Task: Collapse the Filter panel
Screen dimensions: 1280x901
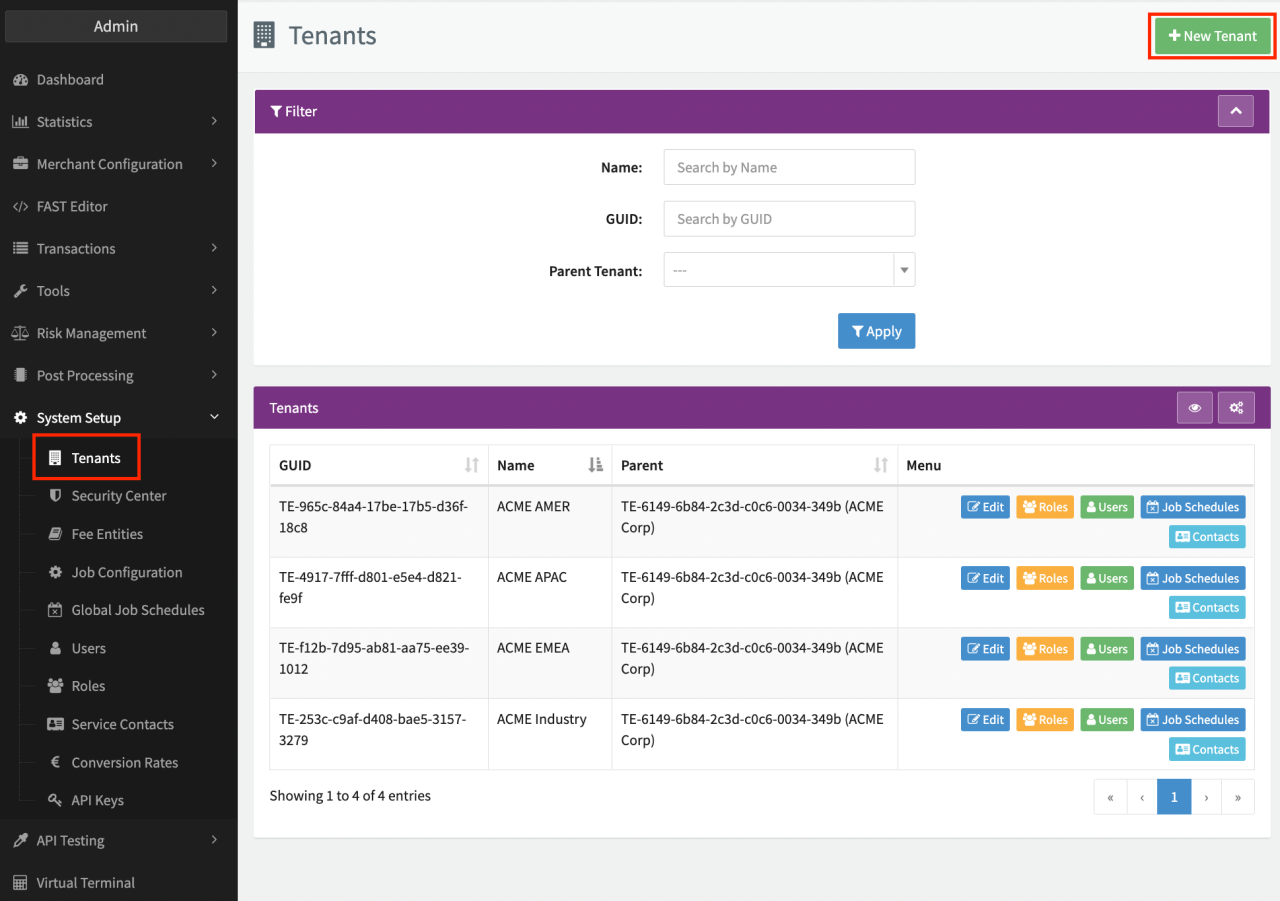Action: click(x=1235, y=111)
